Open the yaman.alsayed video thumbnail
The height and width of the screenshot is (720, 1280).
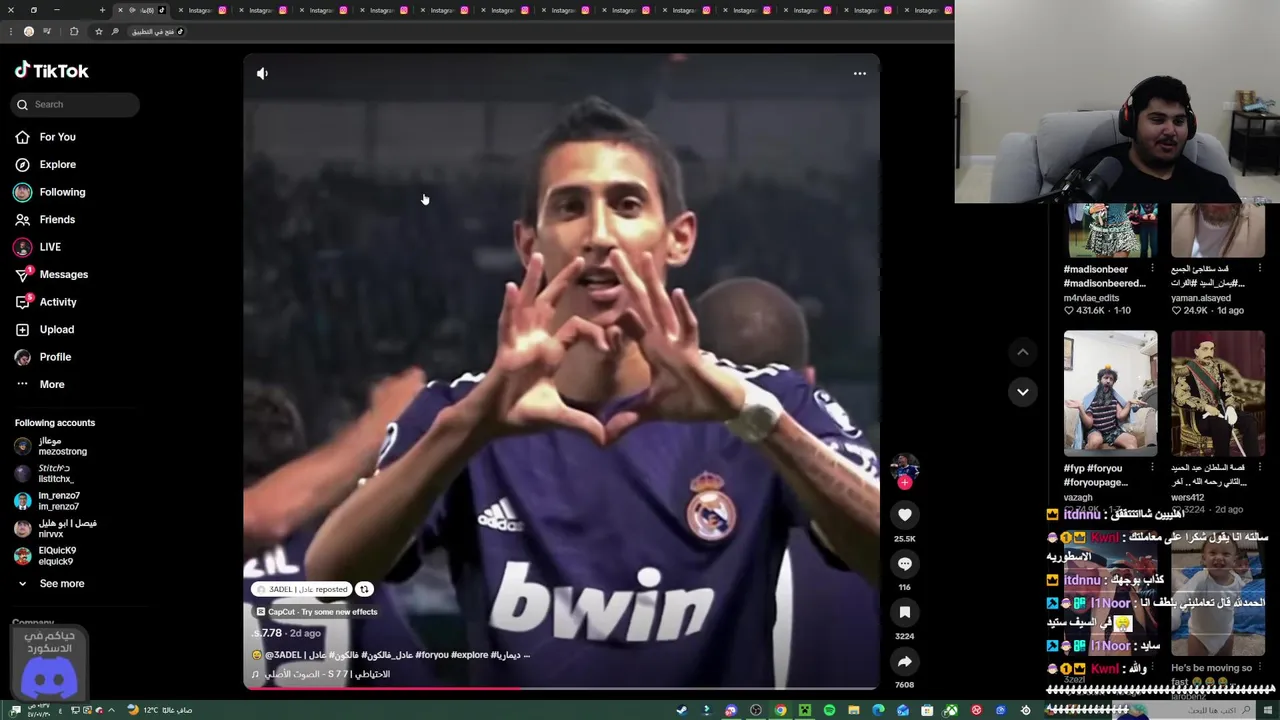point(1218,230)
